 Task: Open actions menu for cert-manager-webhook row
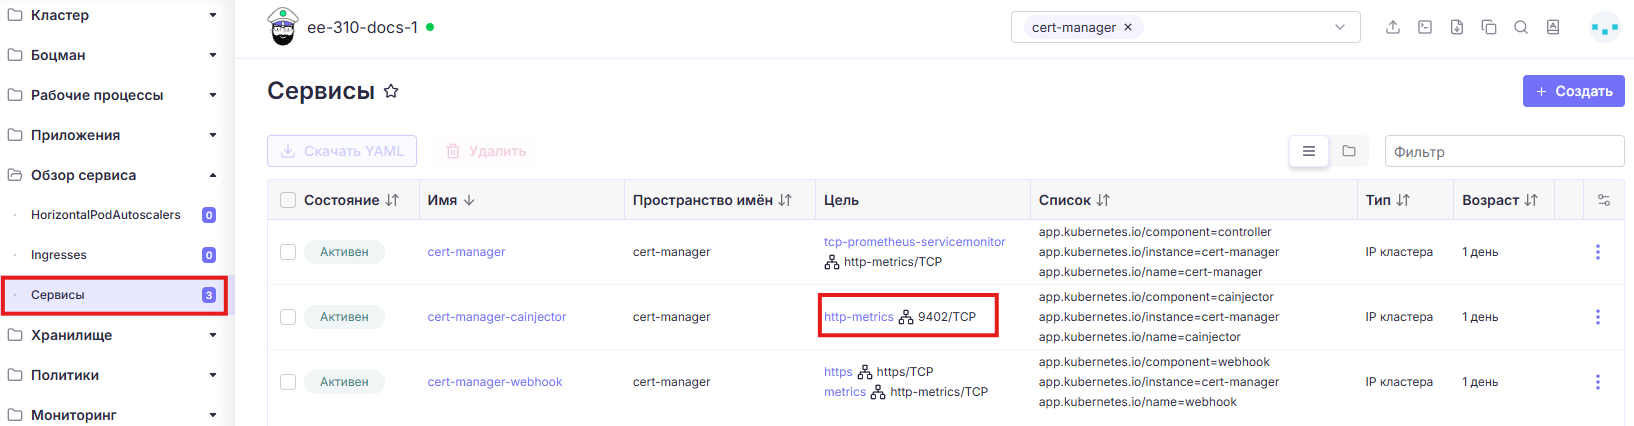point(1597,382)
